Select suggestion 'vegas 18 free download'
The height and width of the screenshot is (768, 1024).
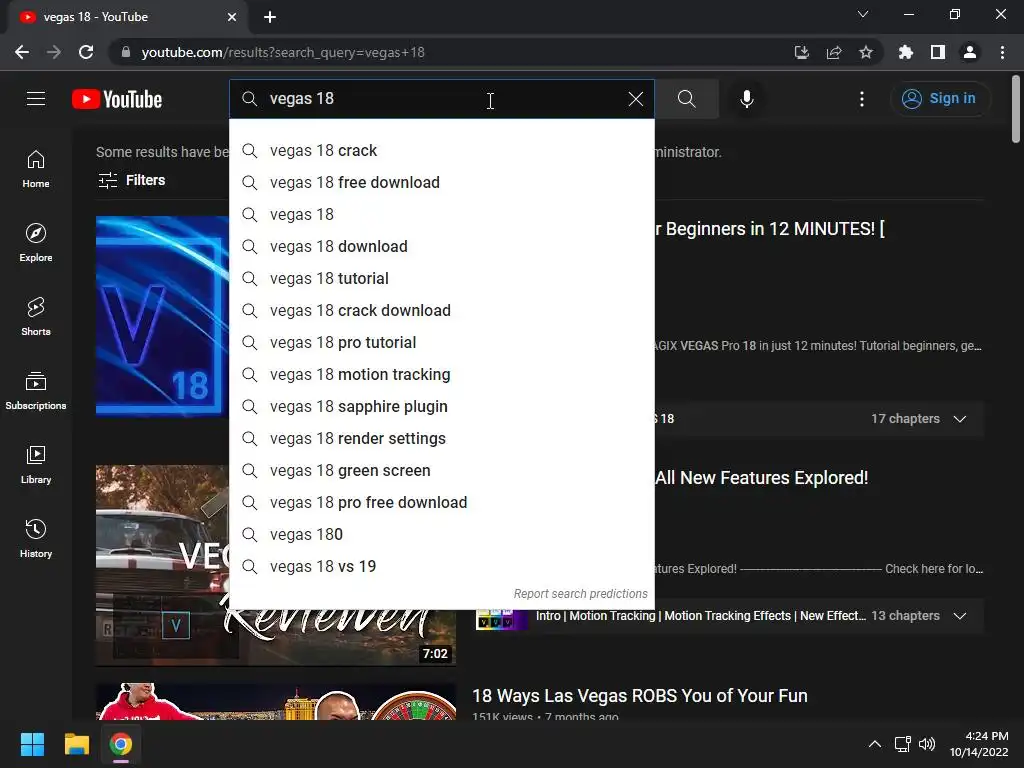point(442,182)
